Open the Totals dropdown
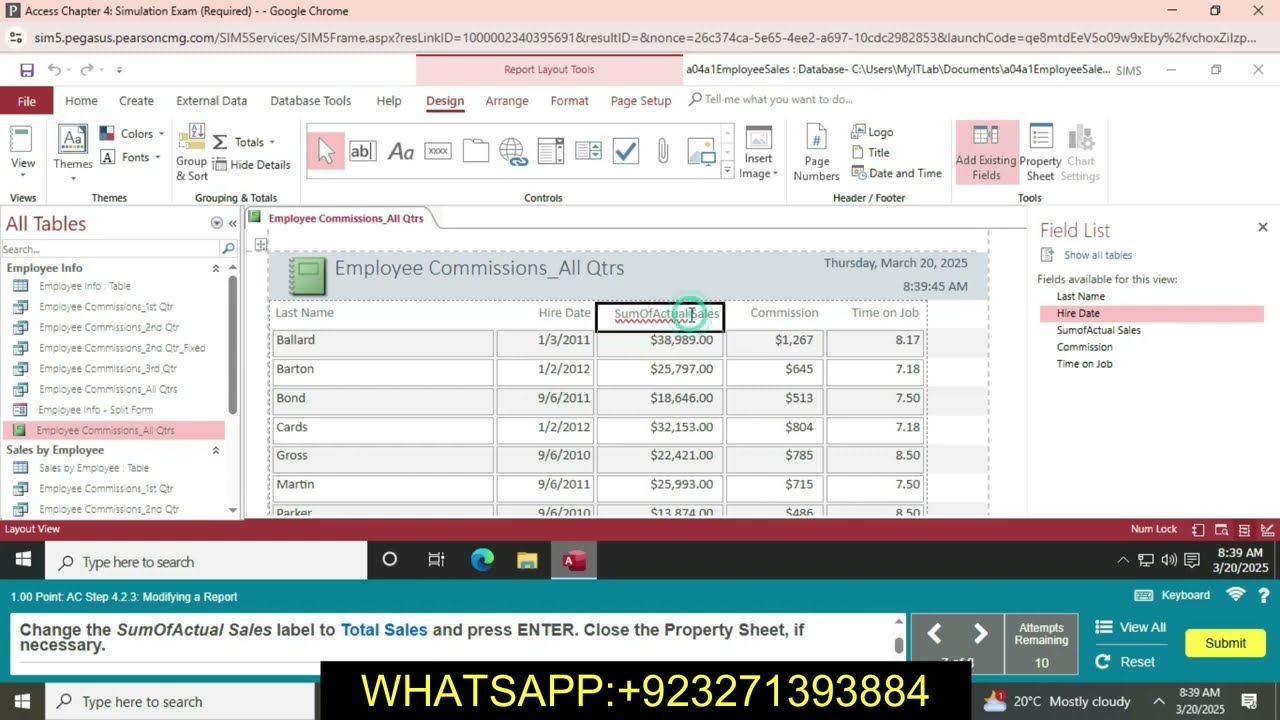 click(244, 142)
